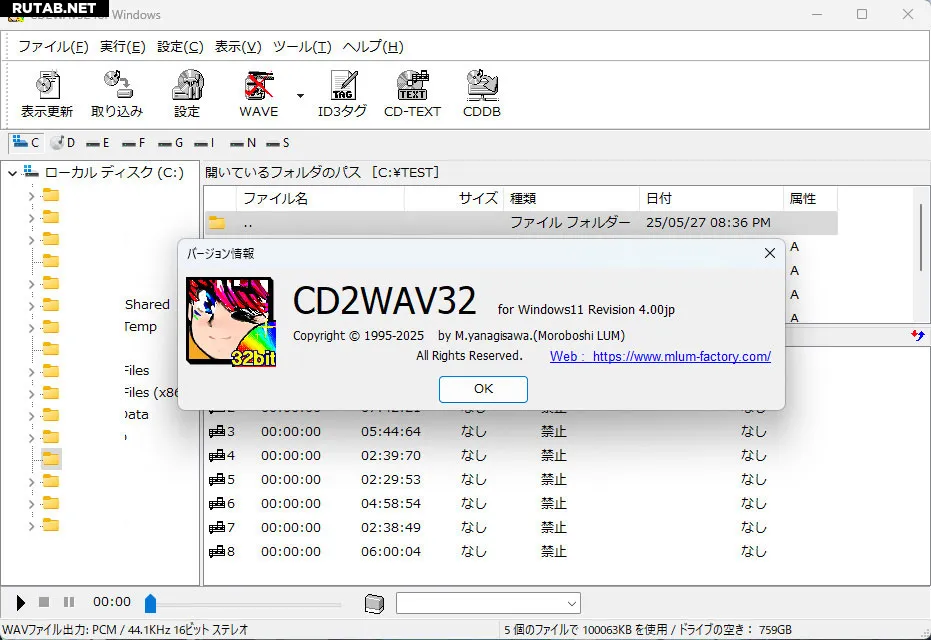
Task: Click the ドライブの空き 759GB status text
Action: pyautogui.click(x=735, y=629)
